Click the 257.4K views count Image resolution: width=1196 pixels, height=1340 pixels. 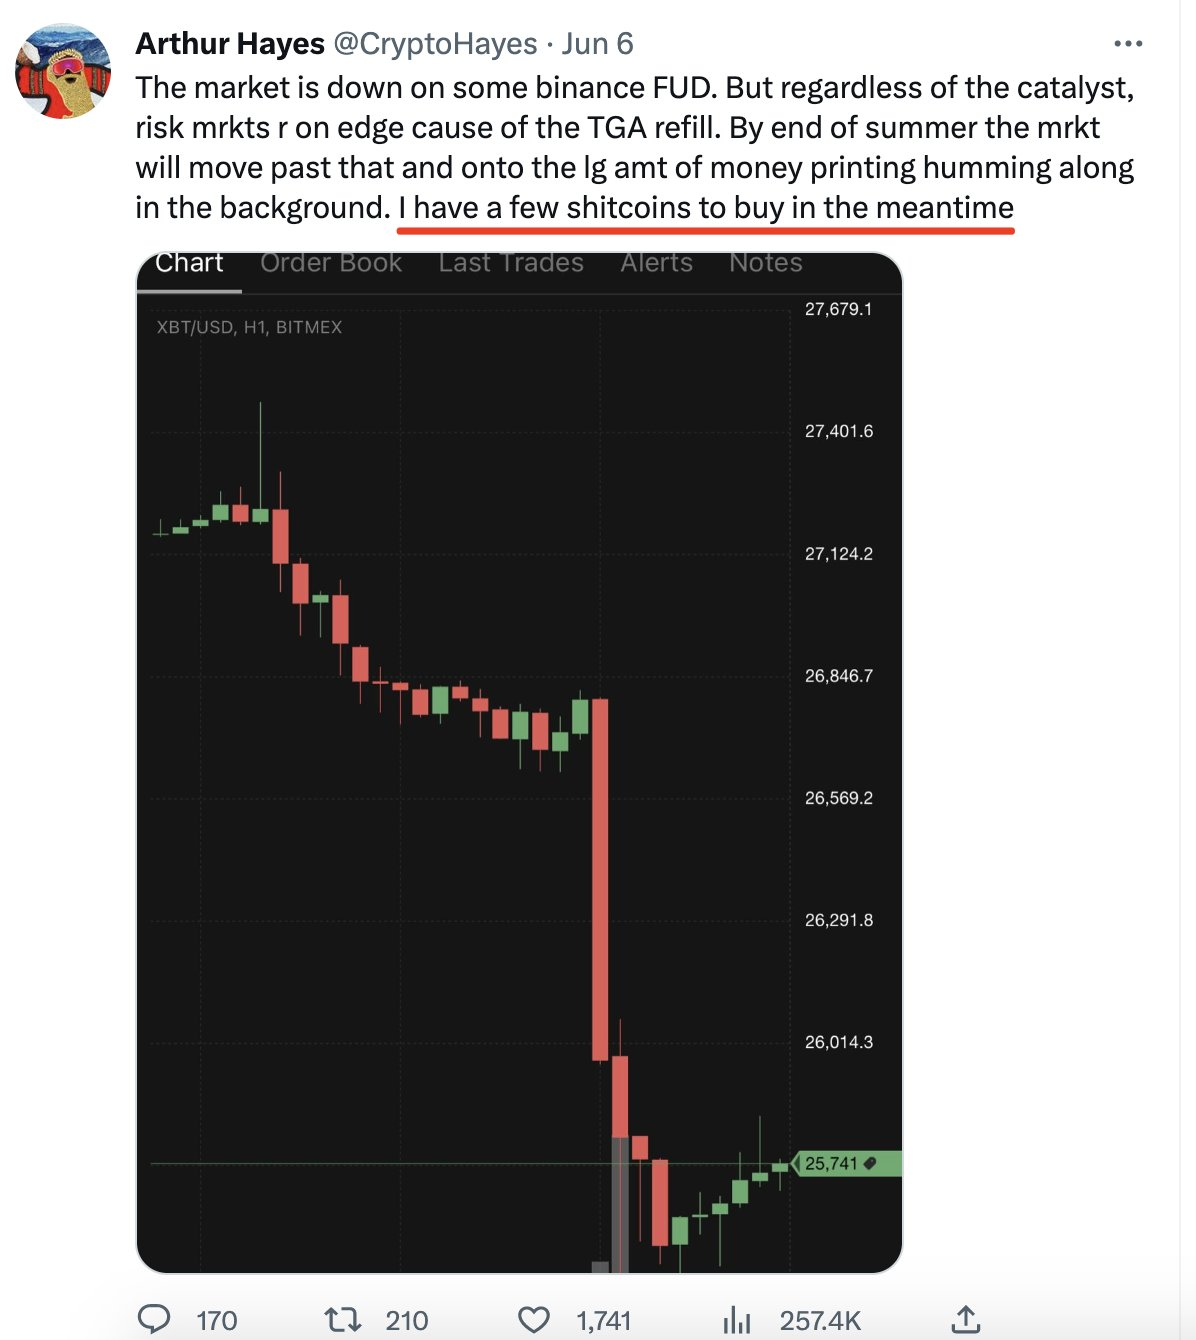[820, 1321]
